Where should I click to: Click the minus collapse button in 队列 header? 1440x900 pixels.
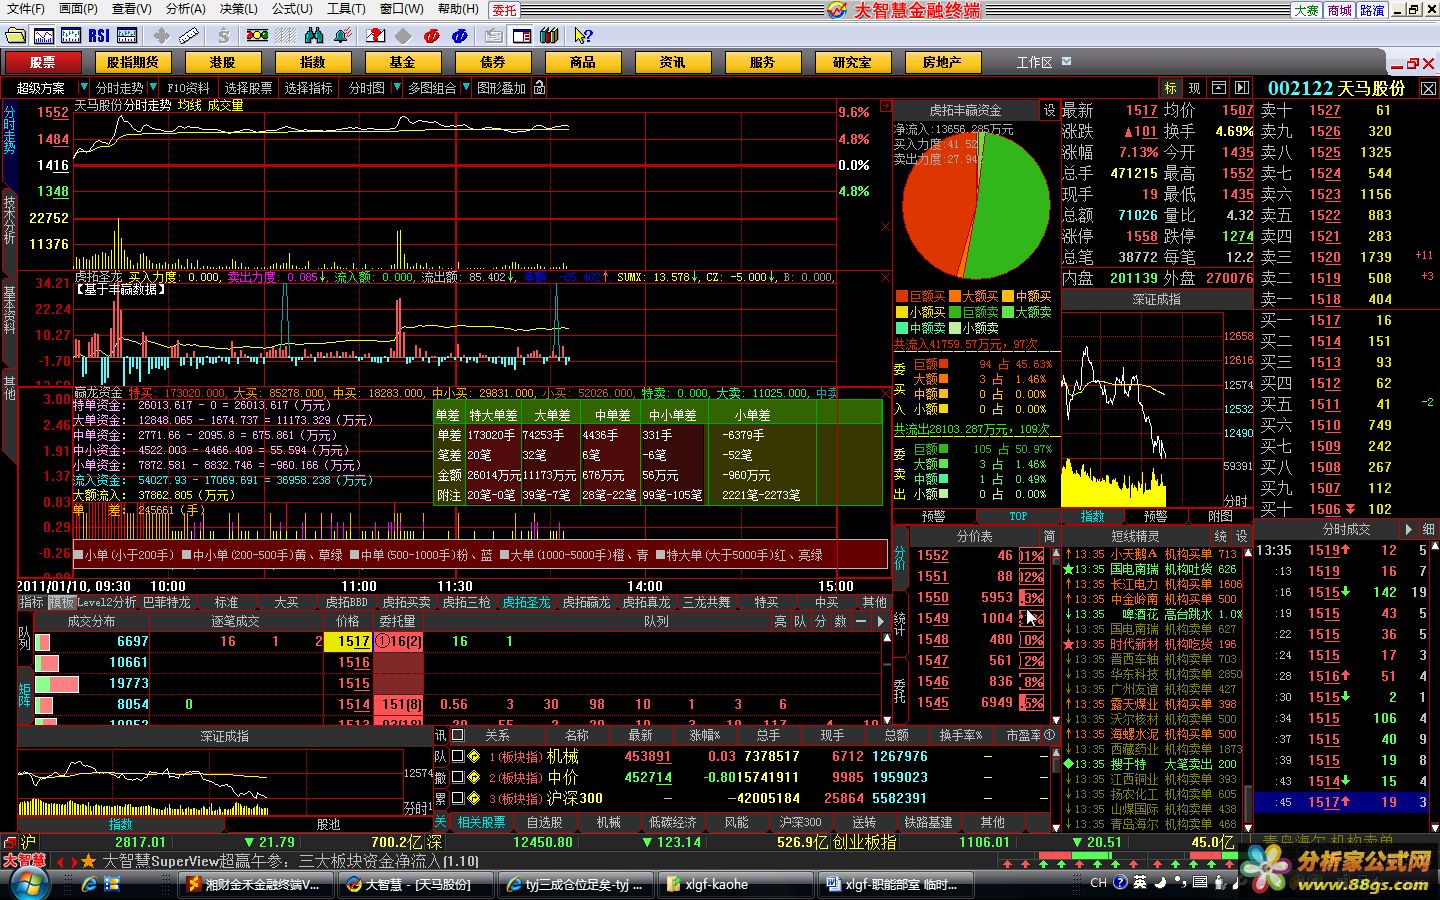860,621
